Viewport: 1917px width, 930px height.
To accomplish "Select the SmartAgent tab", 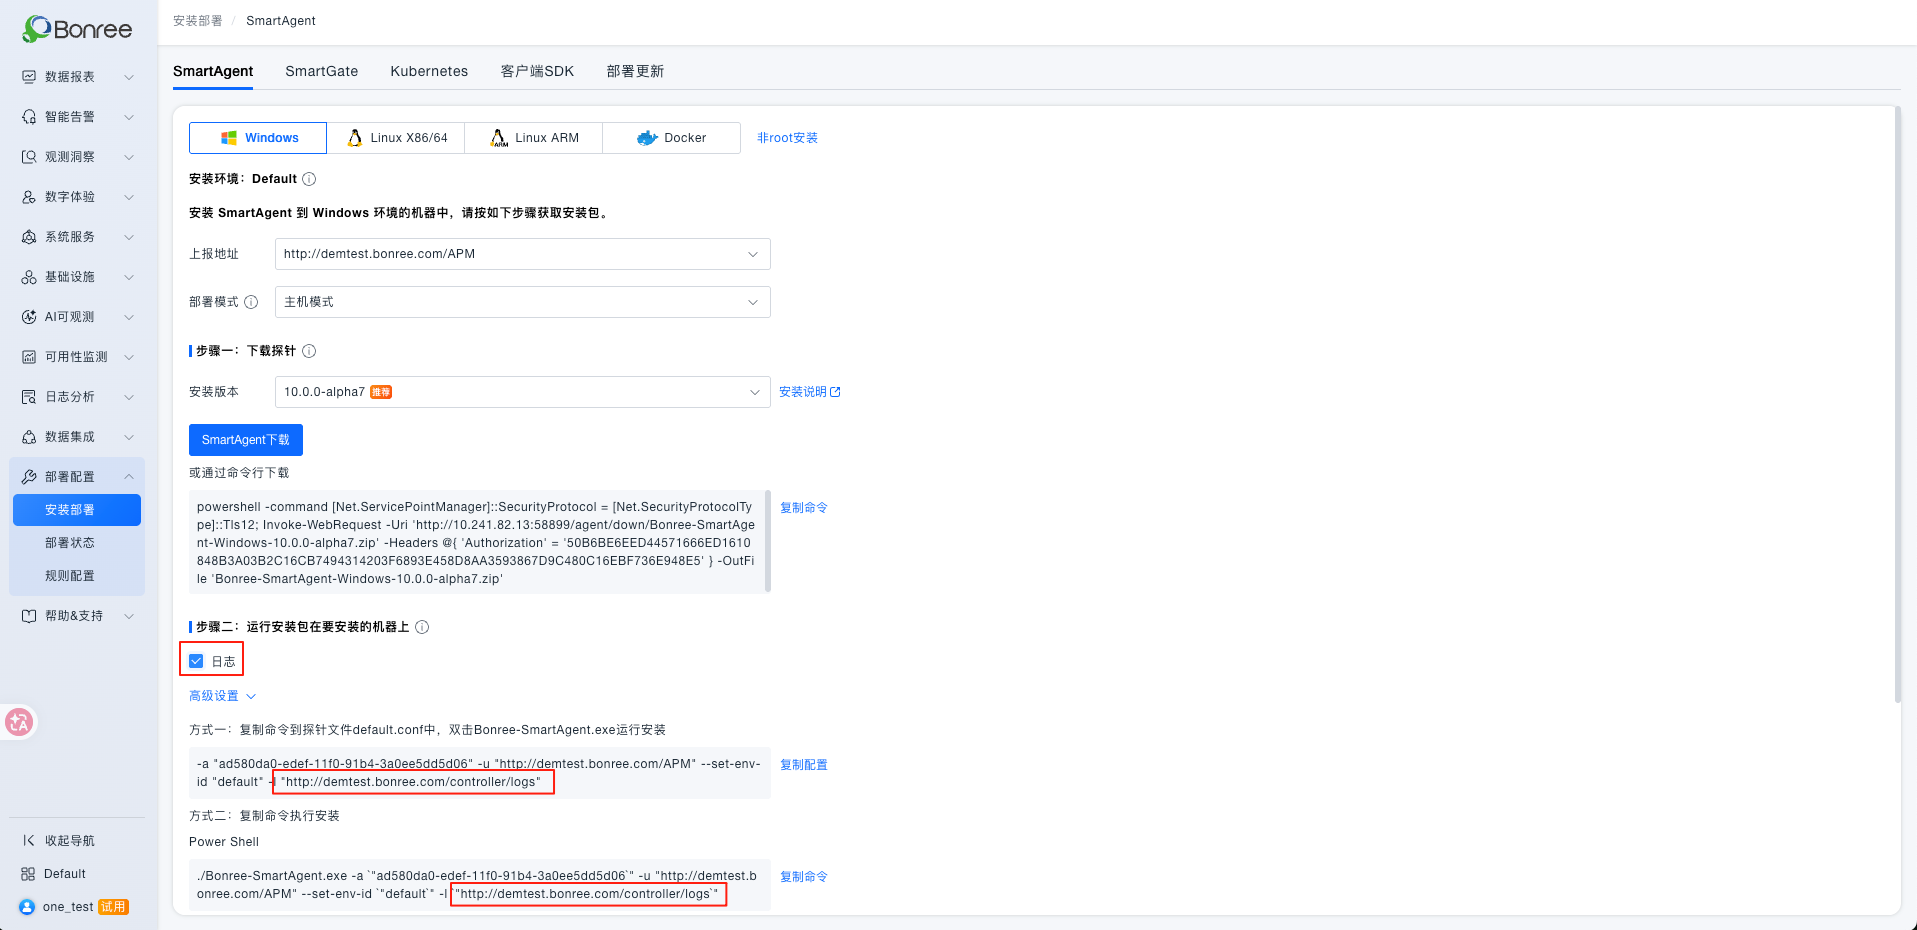I will coord(213,71).
